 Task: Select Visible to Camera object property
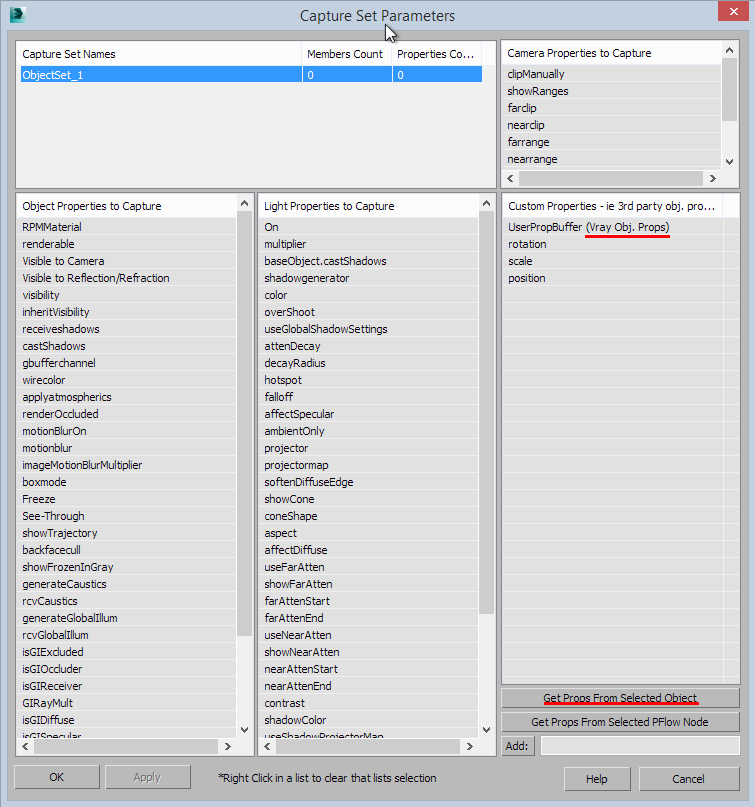click(63, 261)
